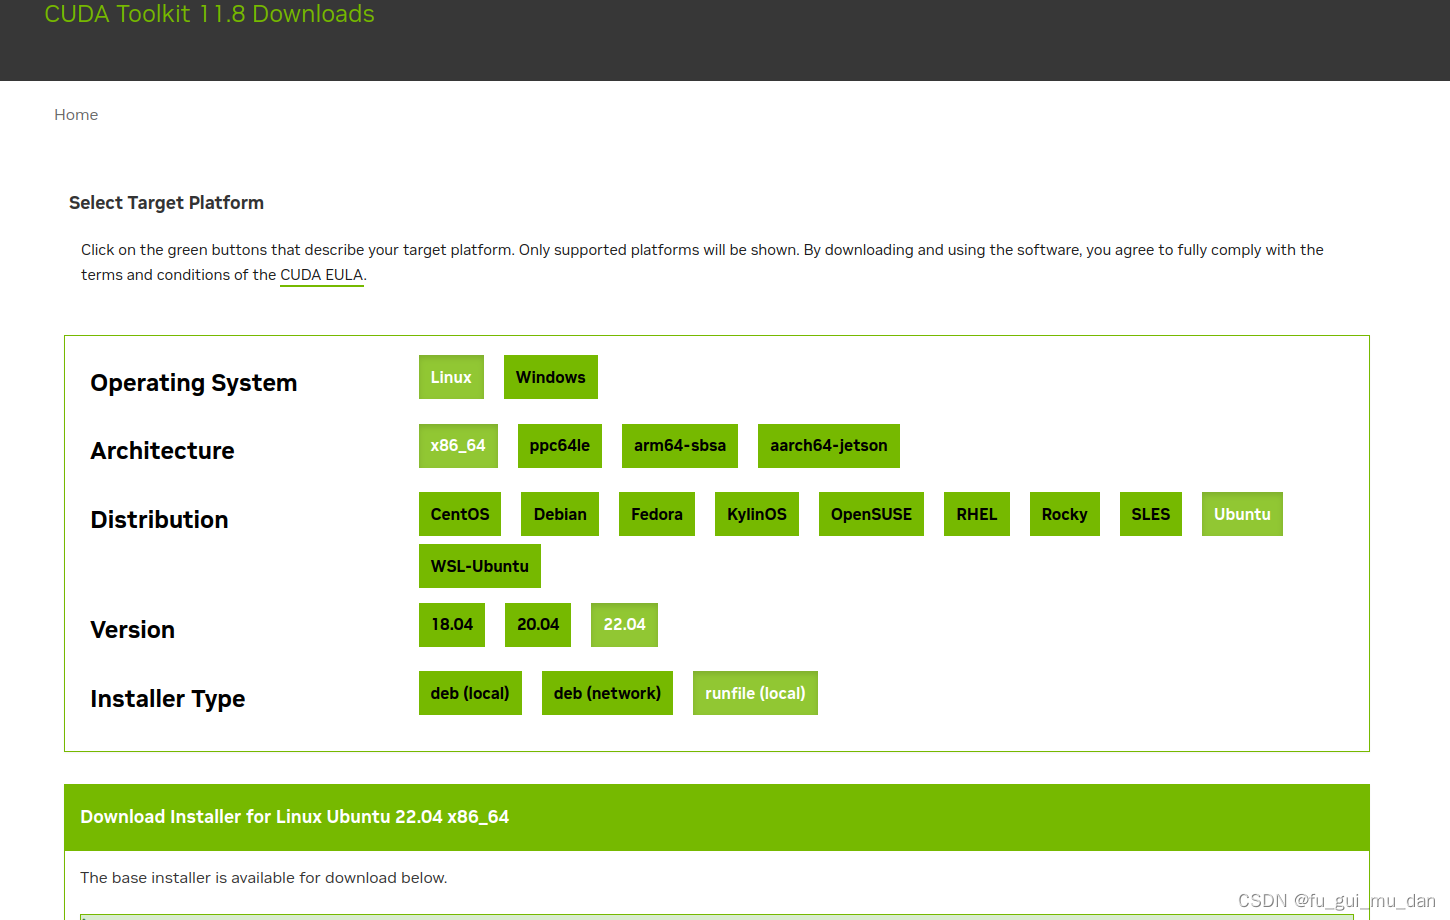Choose runfile (local) installer type
Image resolution: width=1450 pixels, height=920 pixels.
pos(755,693)
